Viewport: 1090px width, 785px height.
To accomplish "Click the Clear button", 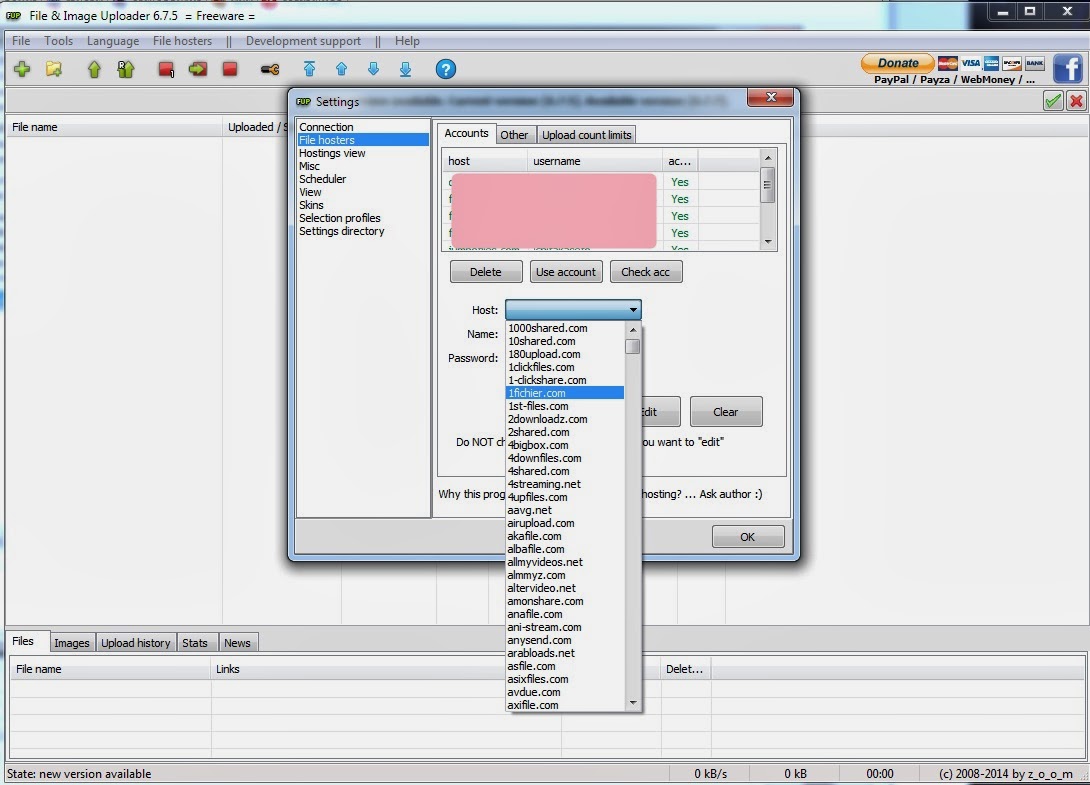I will pyautogui.click(x=726, y=412).
